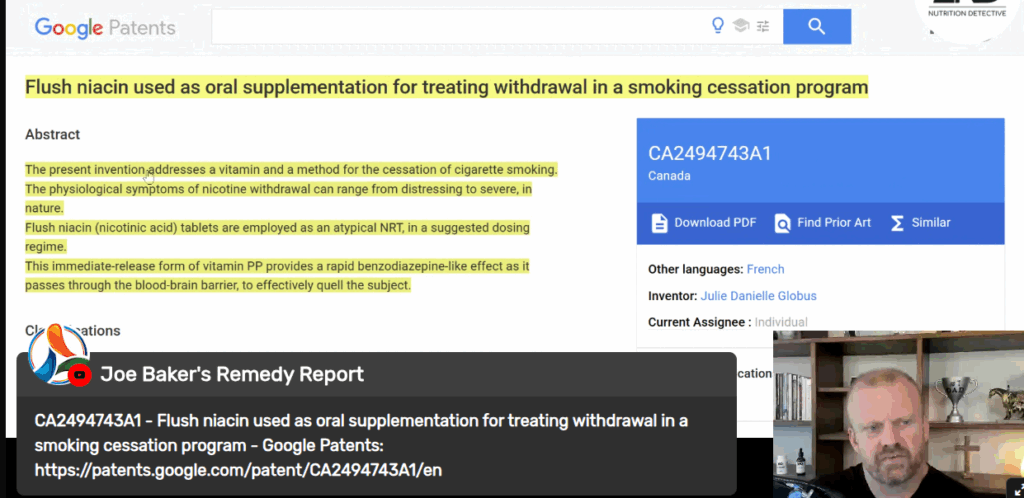Click the Download PDF document icon

tap(660, 223)
